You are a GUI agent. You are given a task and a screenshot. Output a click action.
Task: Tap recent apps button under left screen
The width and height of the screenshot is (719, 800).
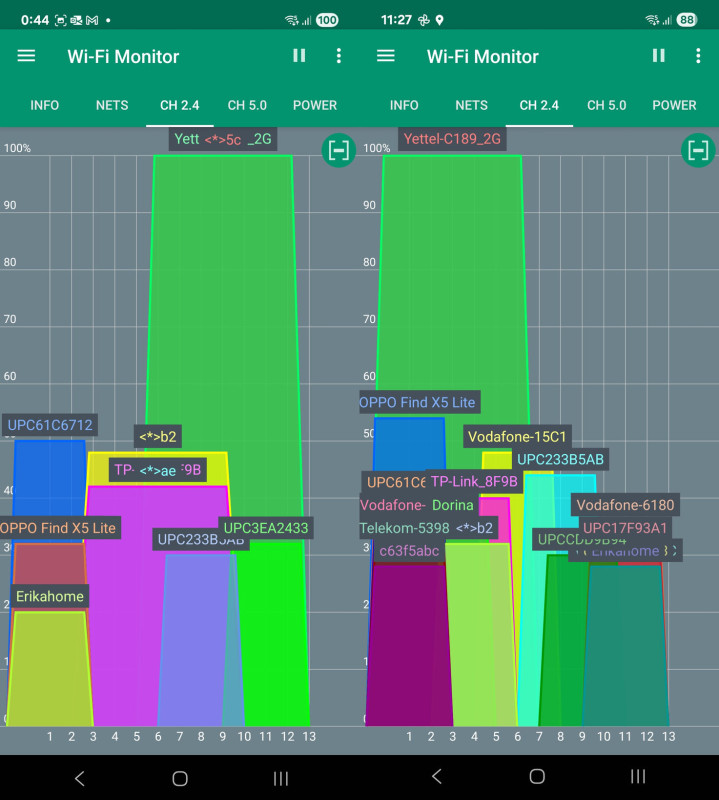(x=281, y=778)
